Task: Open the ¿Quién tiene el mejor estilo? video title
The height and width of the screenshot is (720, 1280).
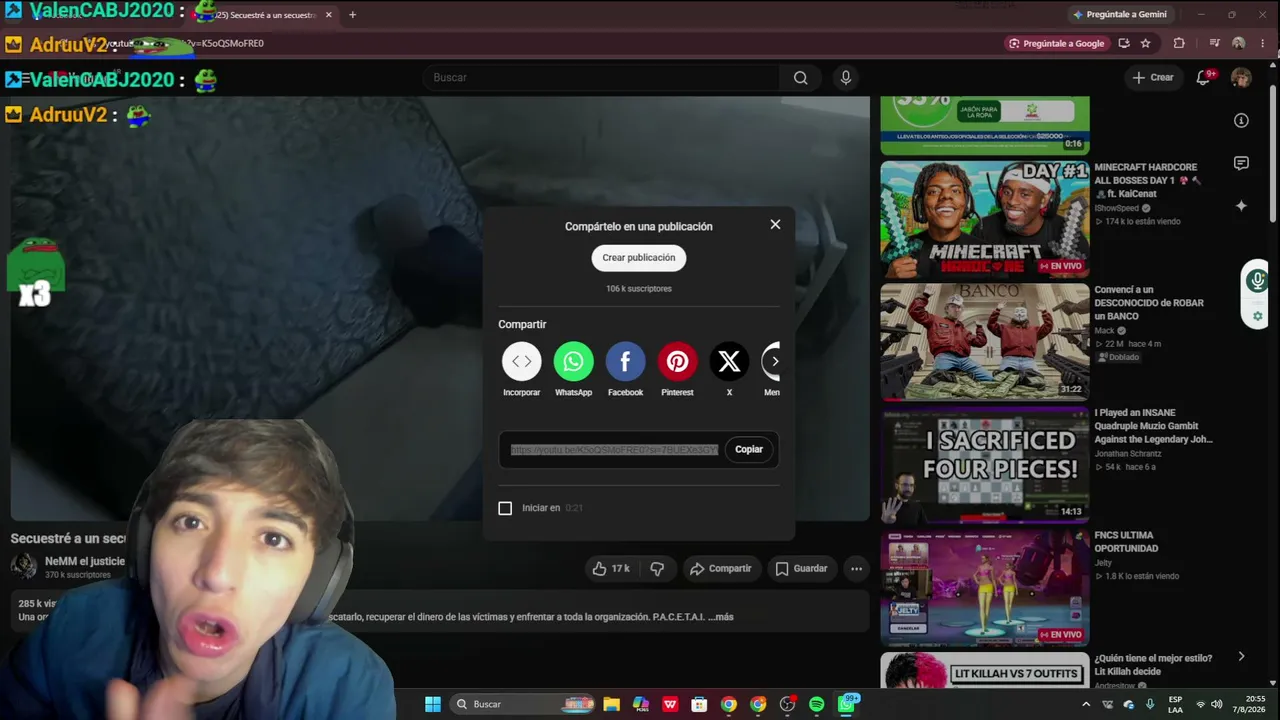Action: tap(1153, 664)
